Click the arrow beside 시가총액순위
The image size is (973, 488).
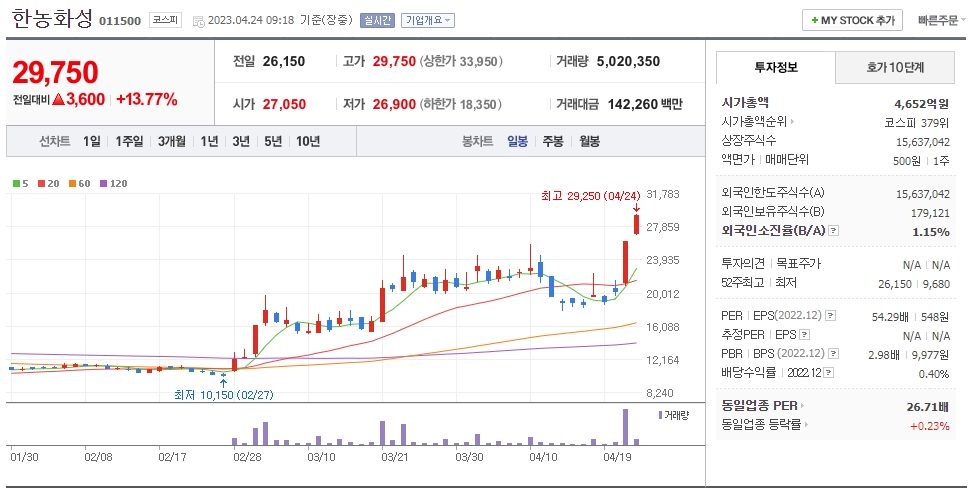pos(792,122)
